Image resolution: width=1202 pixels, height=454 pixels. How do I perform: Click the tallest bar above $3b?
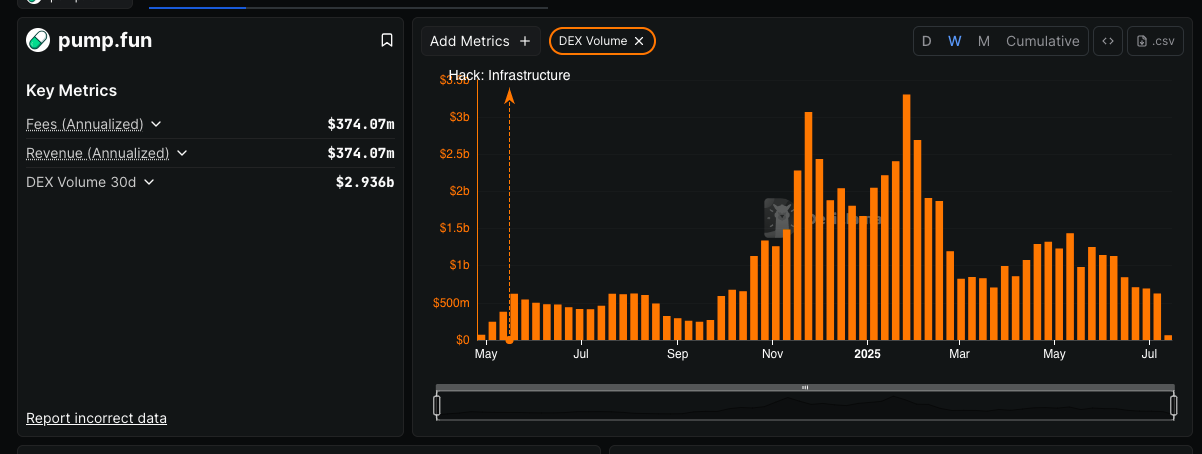point(906,217)
